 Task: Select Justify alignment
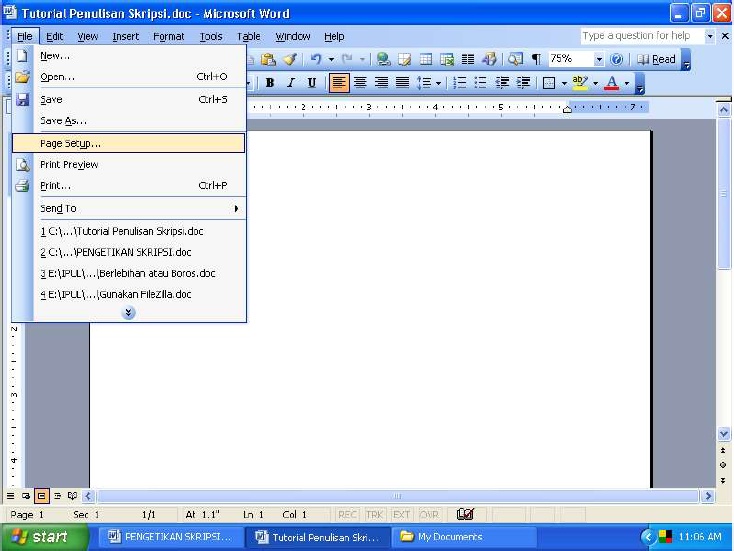[402, 83]
